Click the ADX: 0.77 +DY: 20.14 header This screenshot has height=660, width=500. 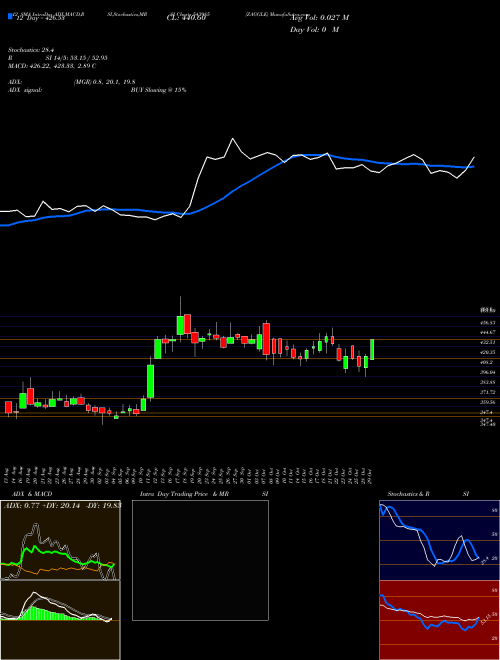tap(62, 505)
